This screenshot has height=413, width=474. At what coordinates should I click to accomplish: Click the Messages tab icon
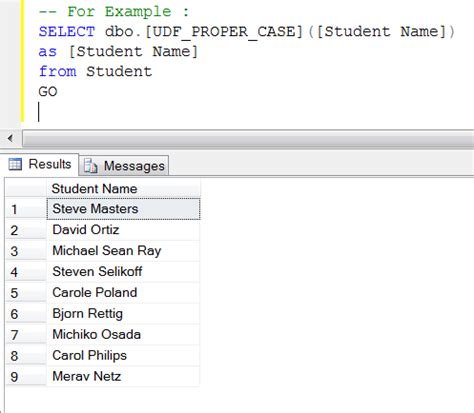90,166
